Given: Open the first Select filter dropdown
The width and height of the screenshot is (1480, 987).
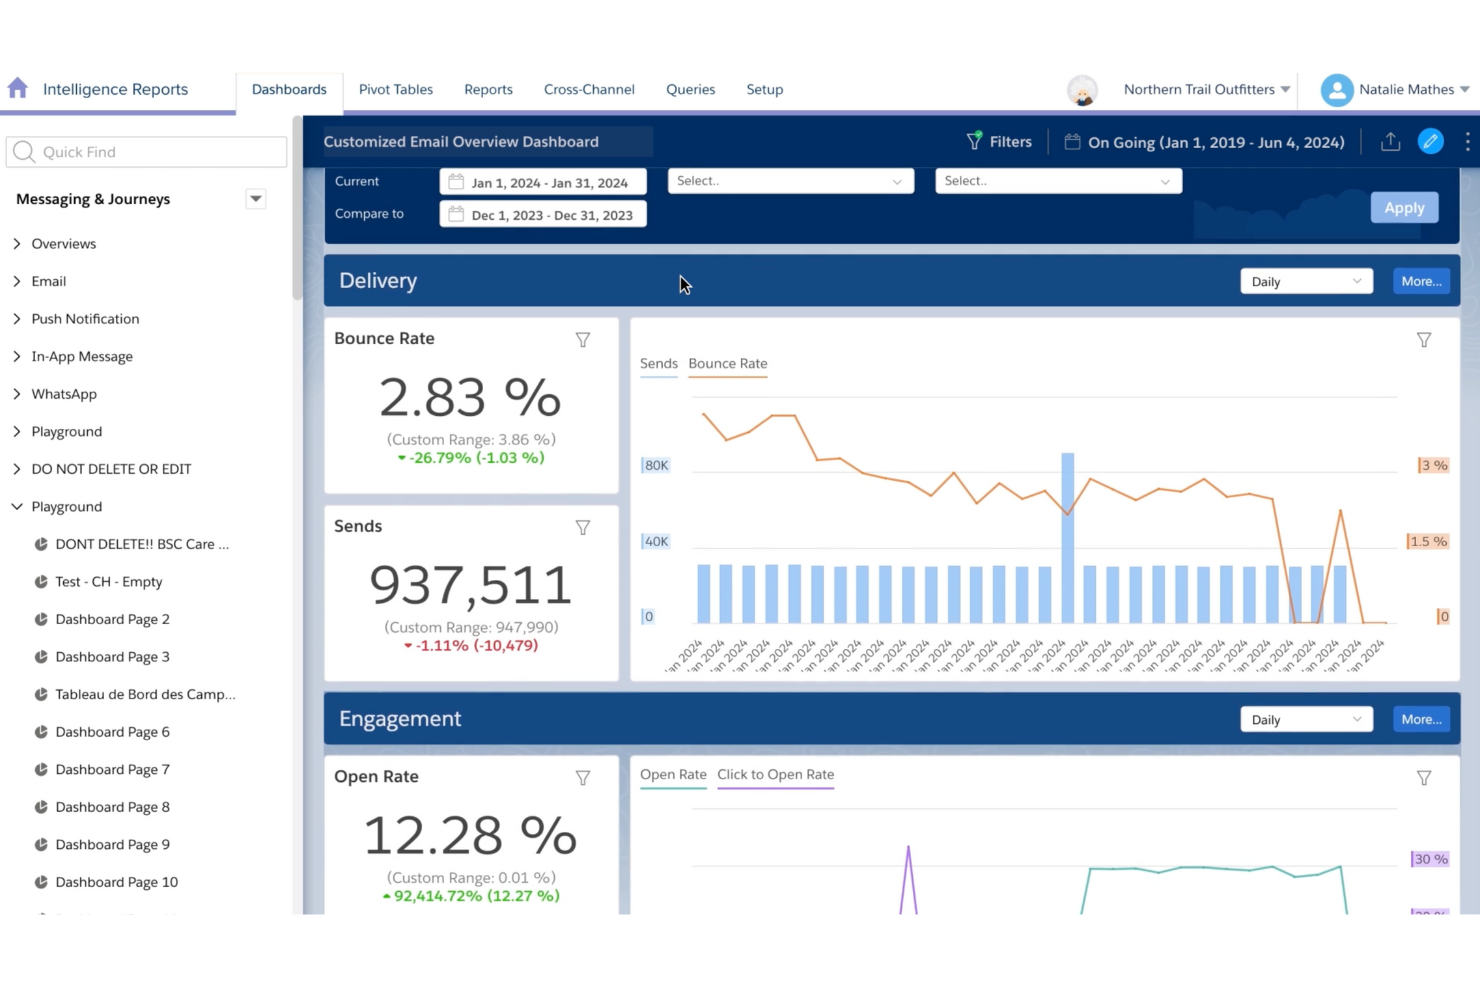Looking at the screenshot, I should 790,181.
